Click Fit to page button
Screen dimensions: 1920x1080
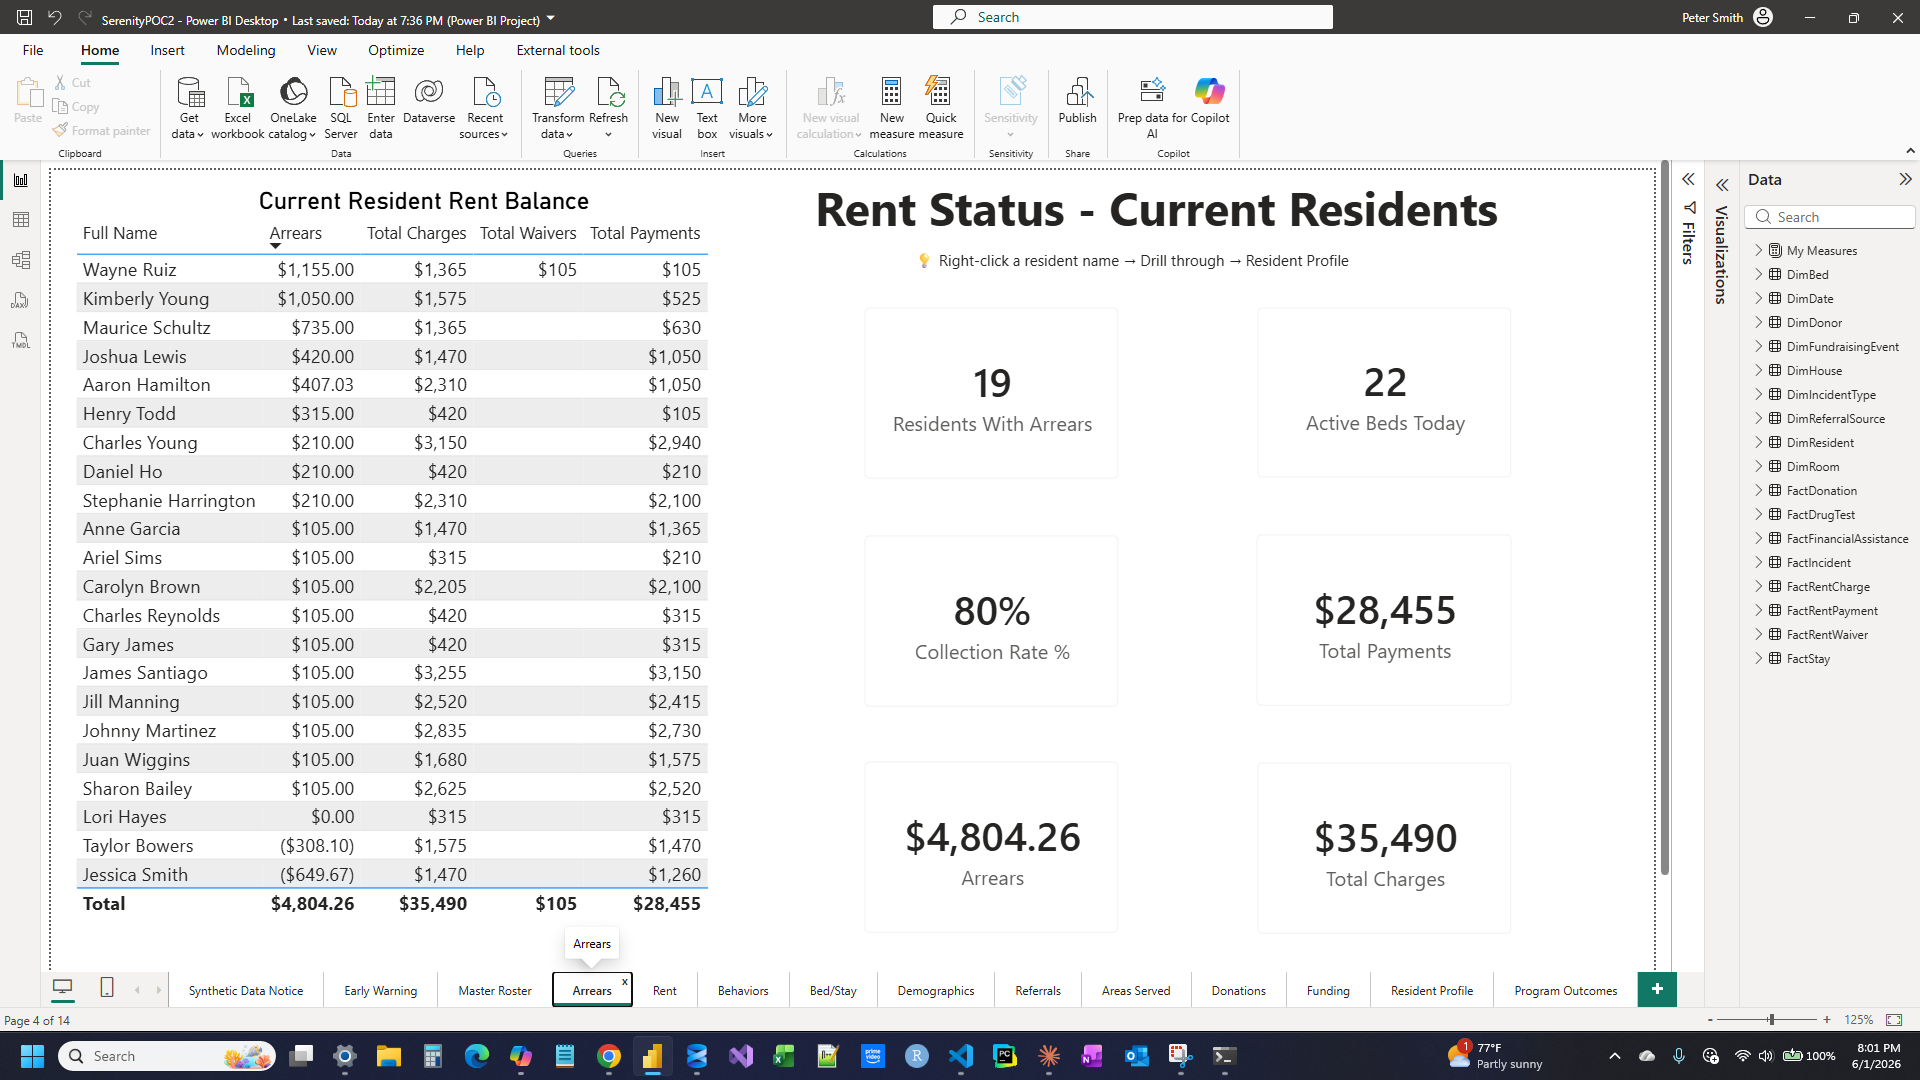coord(1894,1019)
